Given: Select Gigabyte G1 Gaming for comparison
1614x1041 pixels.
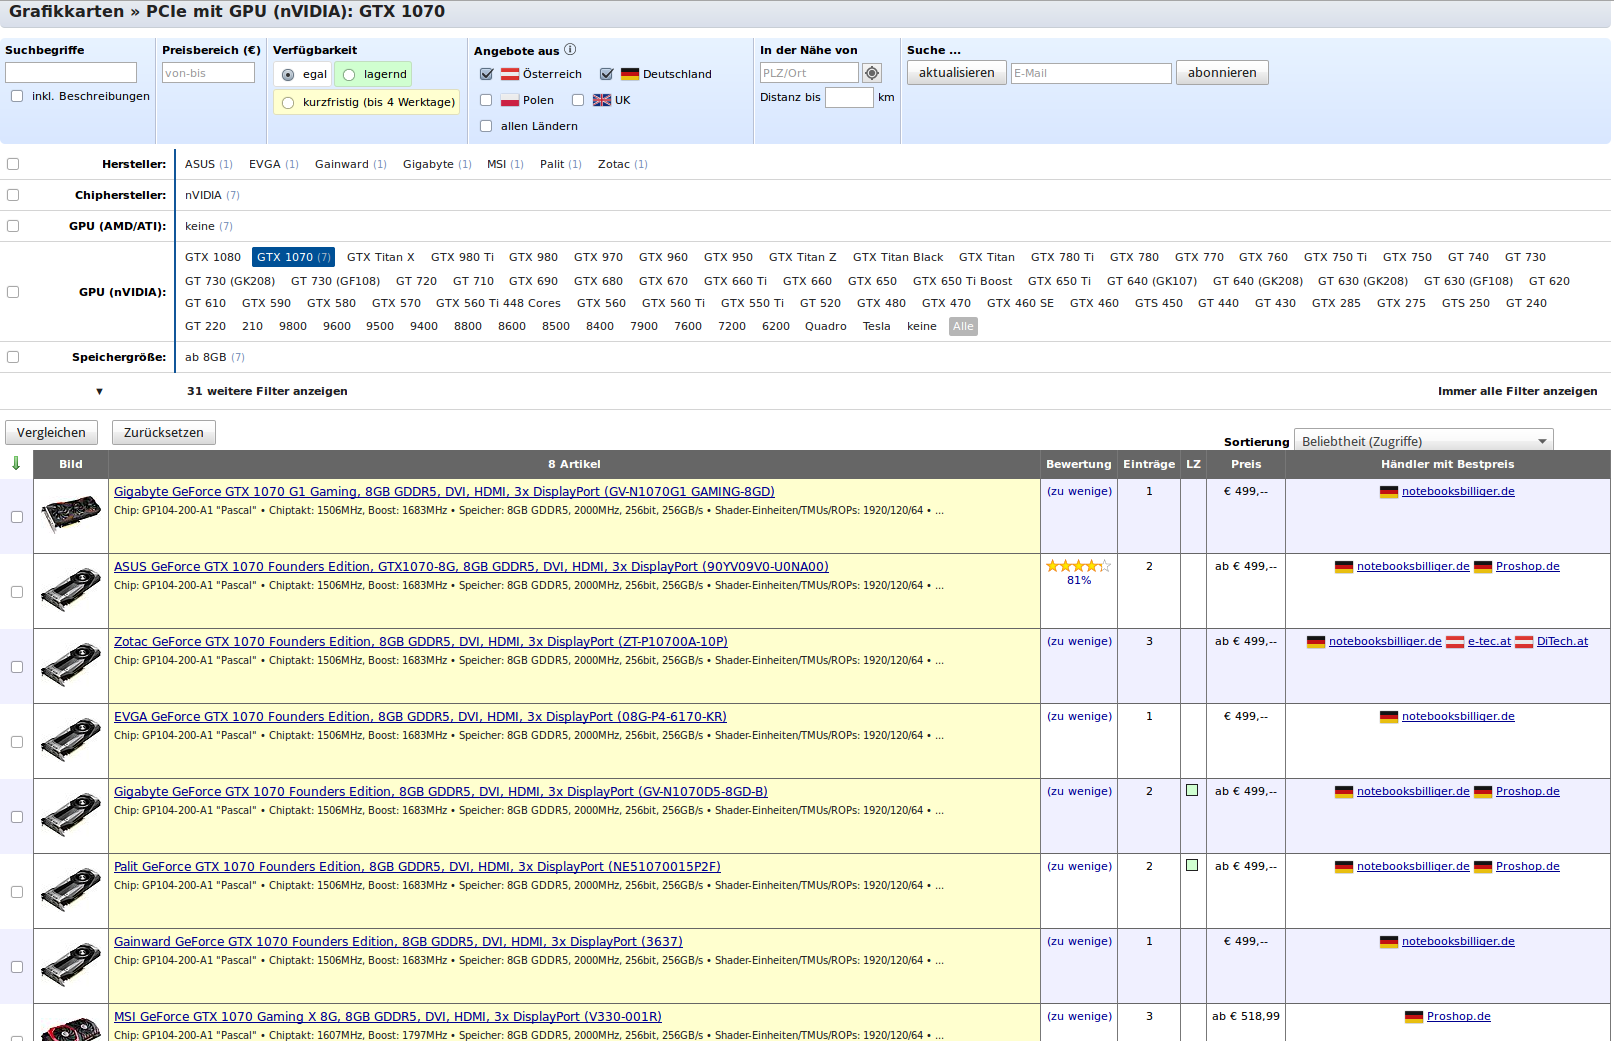Looking at the screenshot, I should (17, 517).
